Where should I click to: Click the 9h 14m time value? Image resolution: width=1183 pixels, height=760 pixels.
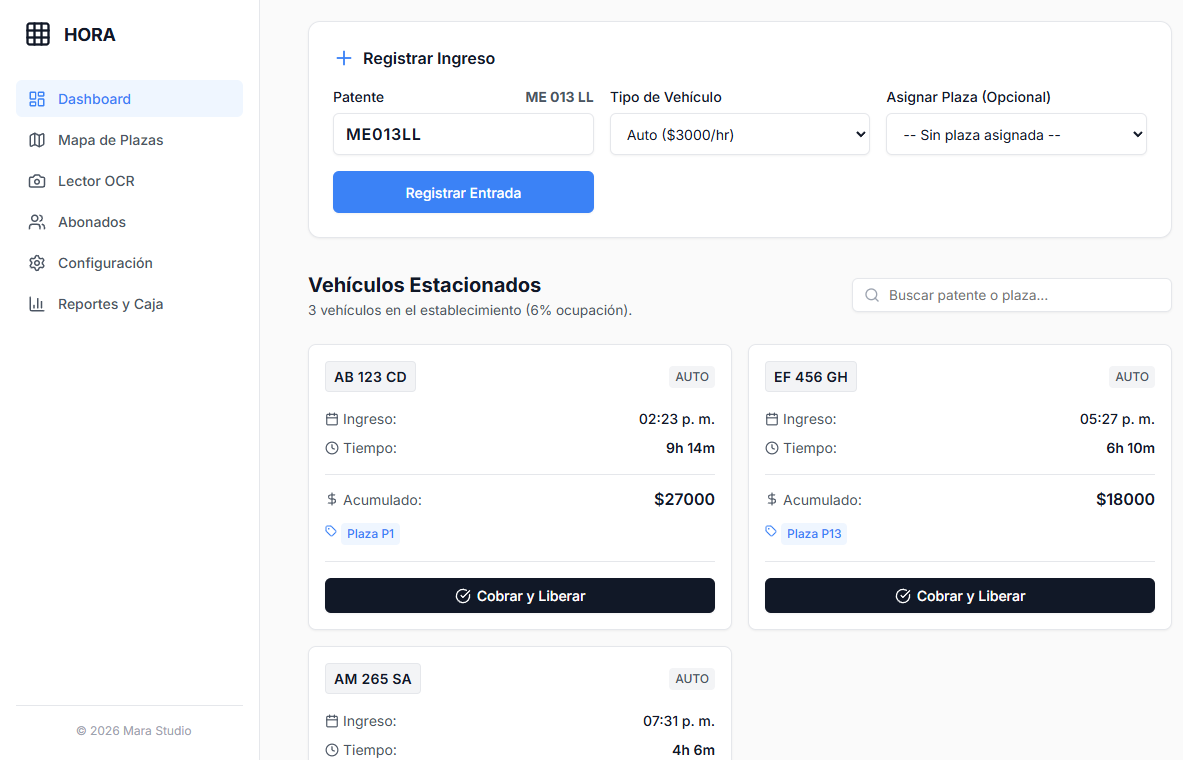coord(690,448)
